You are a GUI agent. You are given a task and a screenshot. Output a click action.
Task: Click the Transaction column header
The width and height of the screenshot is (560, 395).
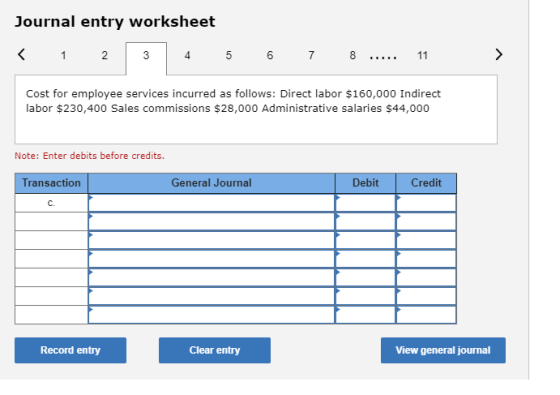point(51,183)
